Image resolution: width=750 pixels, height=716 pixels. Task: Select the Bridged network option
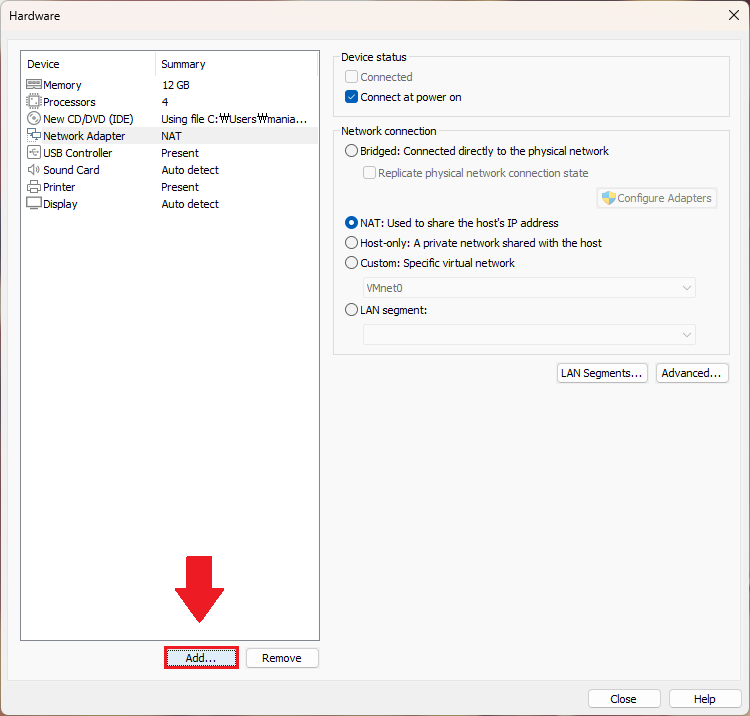click(x=352, y=151)
